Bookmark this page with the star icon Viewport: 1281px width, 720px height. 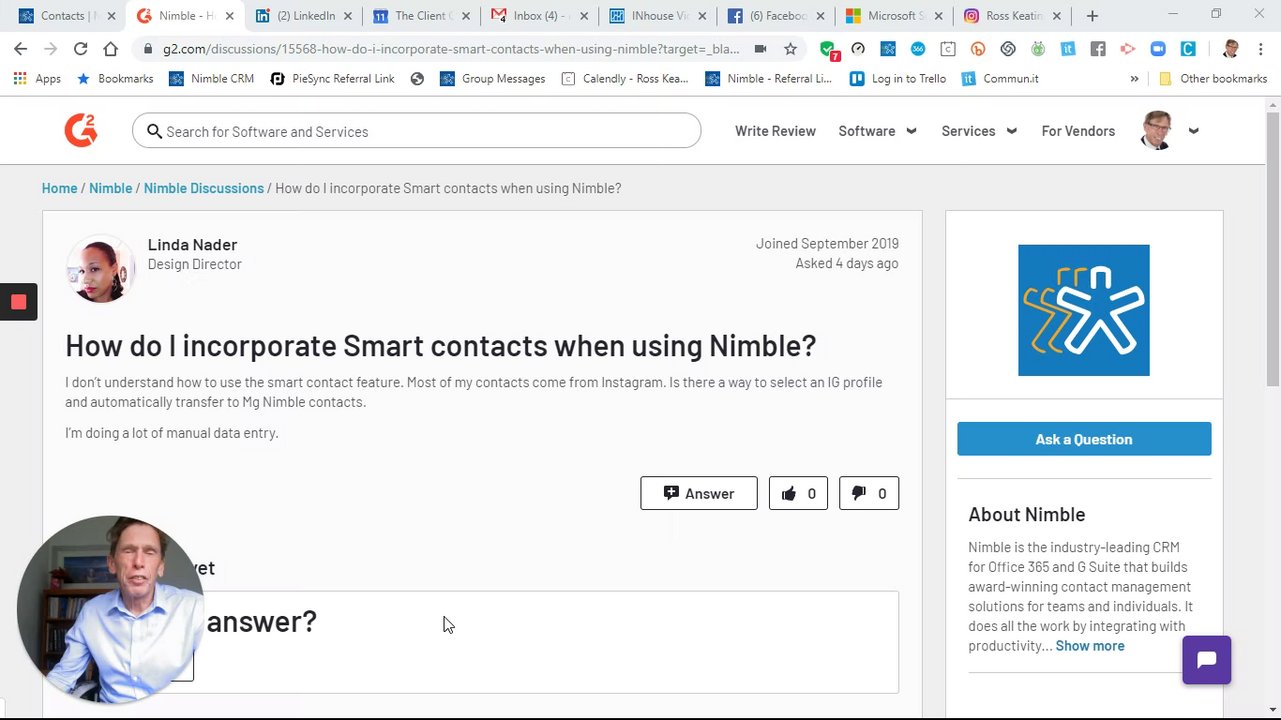790,49
